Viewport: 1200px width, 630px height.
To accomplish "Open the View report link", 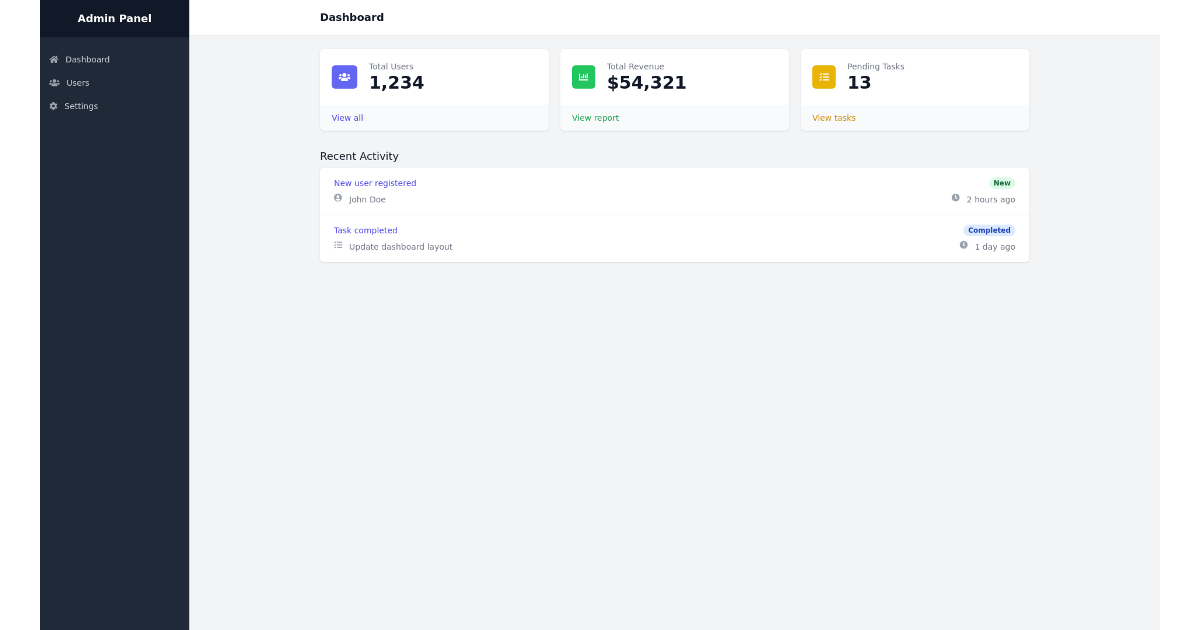I will tap(595, 118).
